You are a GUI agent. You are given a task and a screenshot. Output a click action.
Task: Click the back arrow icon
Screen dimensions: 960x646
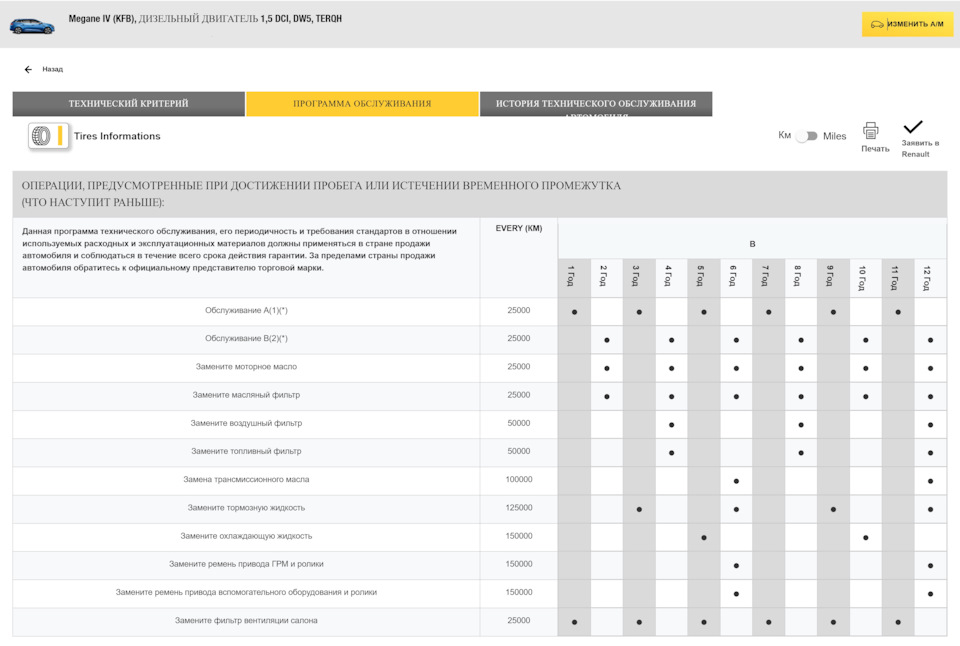pyautogui.click(x=28, y=69)
